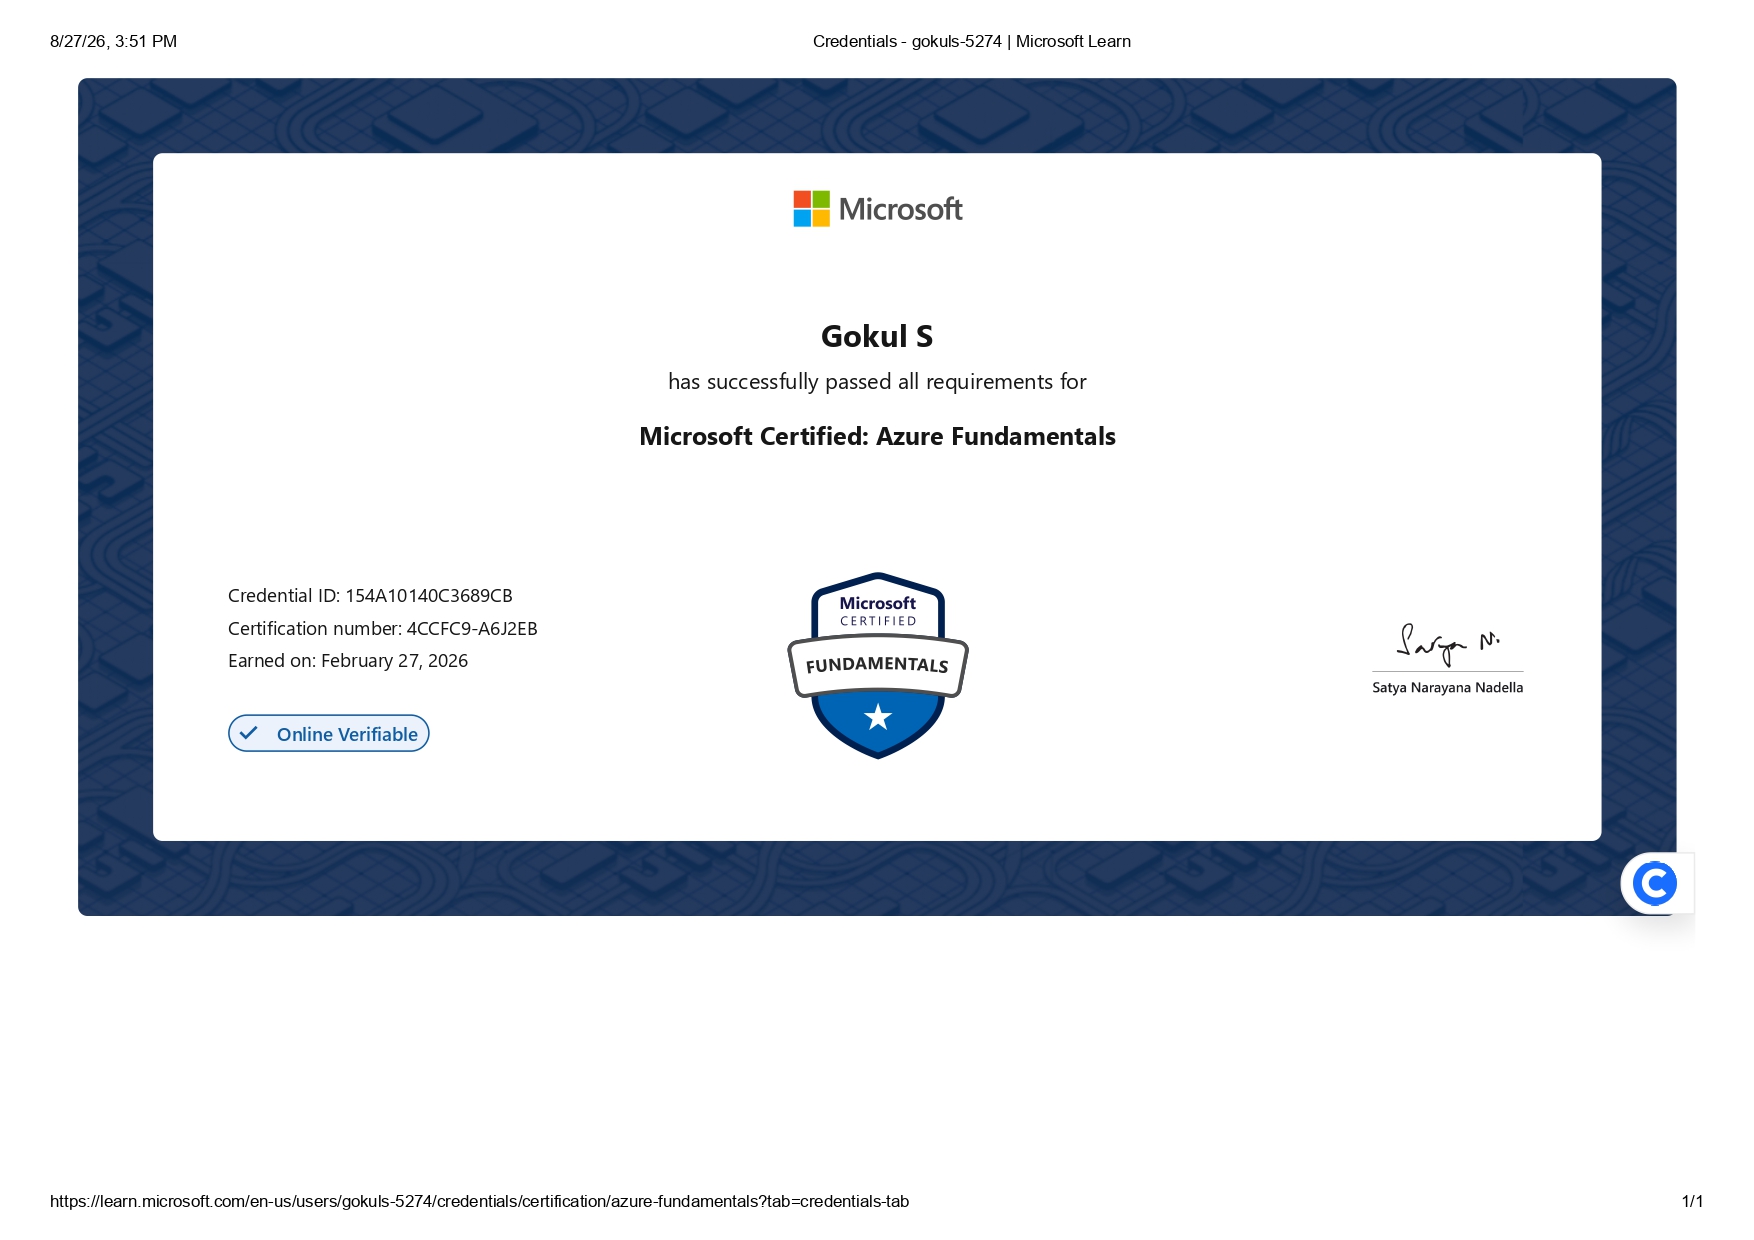Select Credential ID 154A10140C3689CB line
The height and width of the screenshot is (1240, 1754).
point(370,596)
